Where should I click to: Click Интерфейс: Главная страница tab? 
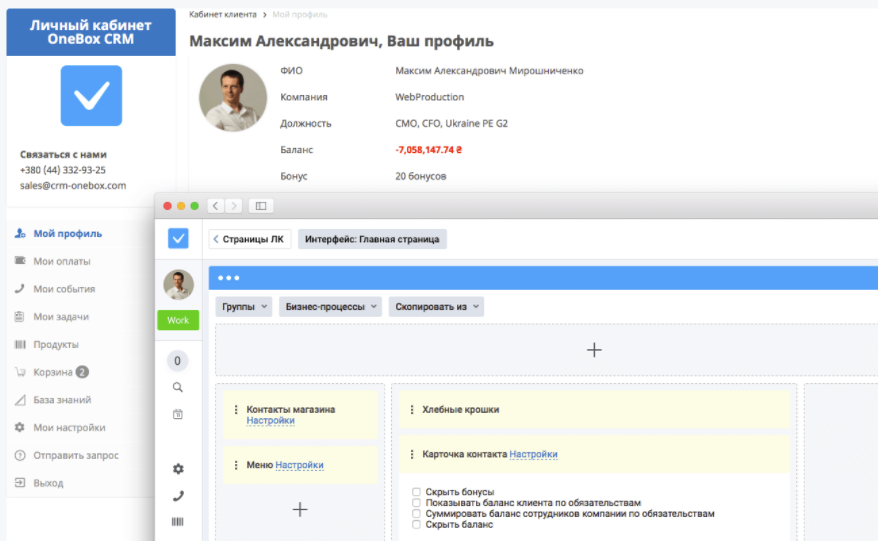click(x=372, y=239)
